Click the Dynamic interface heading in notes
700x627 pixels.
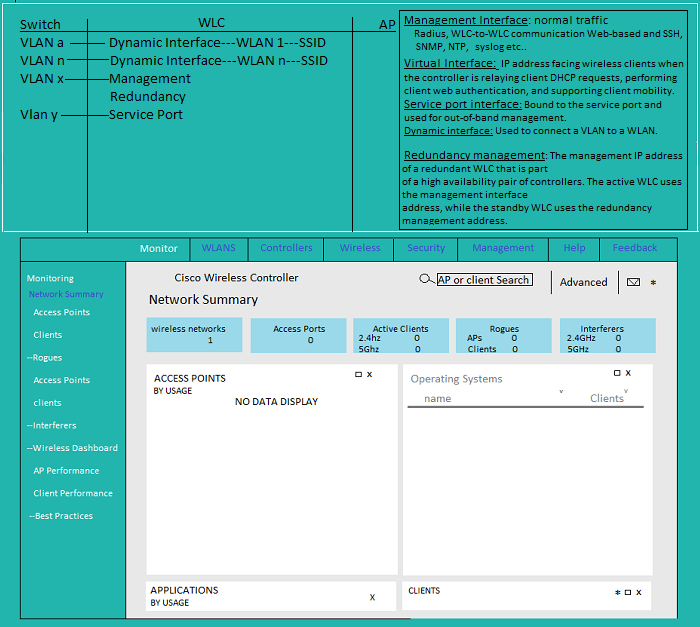(x=448, y=131)
